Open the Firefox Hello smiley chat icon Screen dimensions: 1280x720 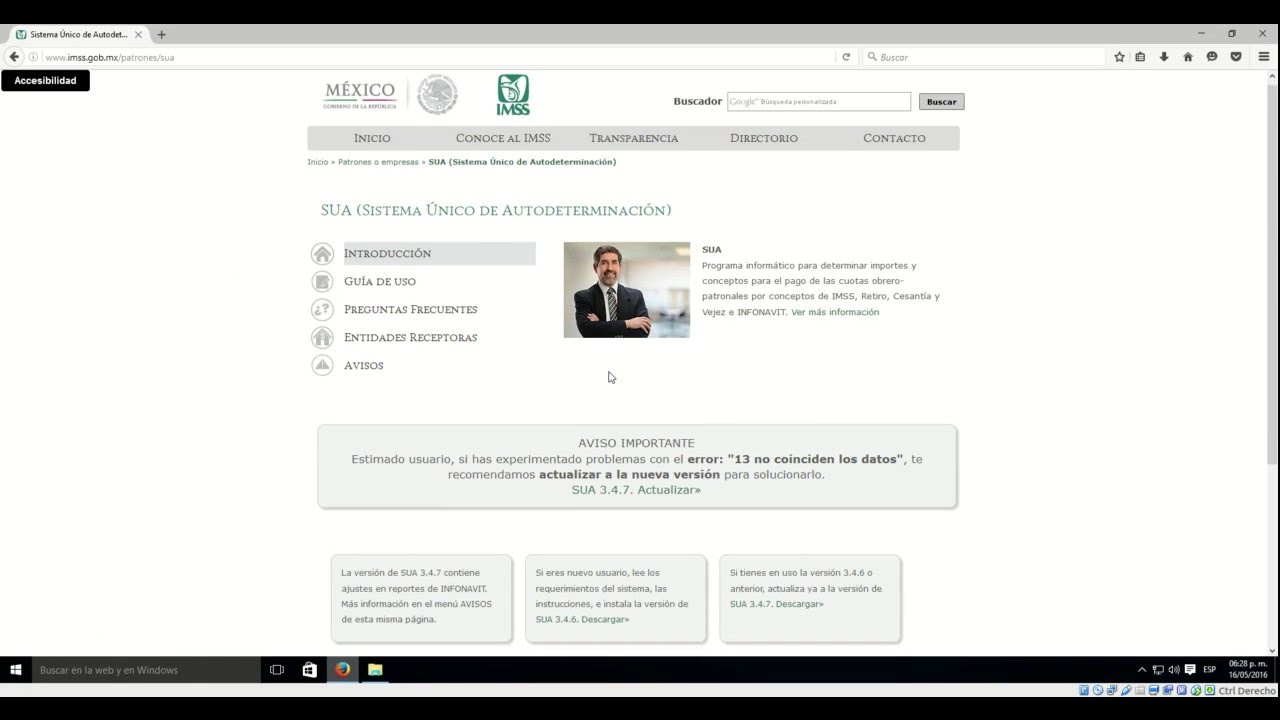tap(1212, 57)
